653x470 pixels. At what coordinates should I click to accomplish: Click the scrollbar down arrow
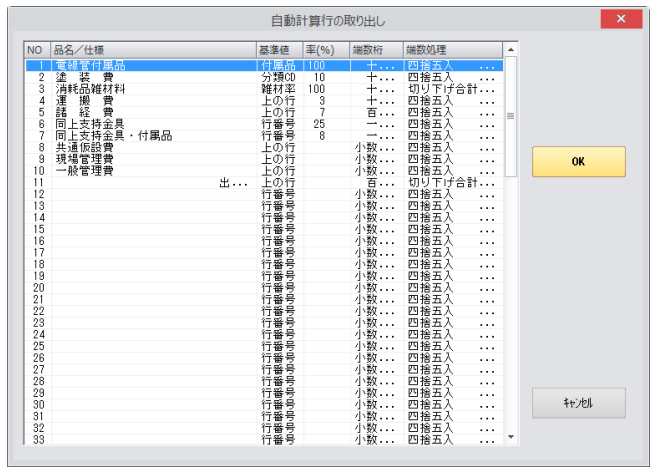point(512,437)
